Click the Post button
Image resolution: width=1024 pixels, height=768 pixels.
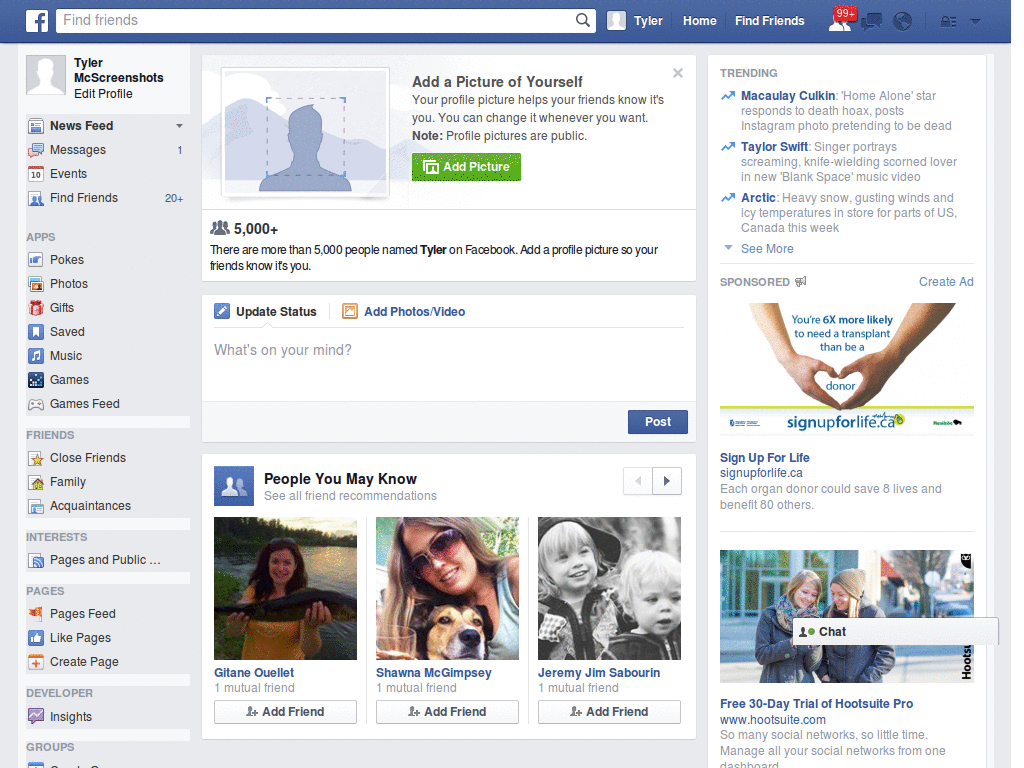658,422
